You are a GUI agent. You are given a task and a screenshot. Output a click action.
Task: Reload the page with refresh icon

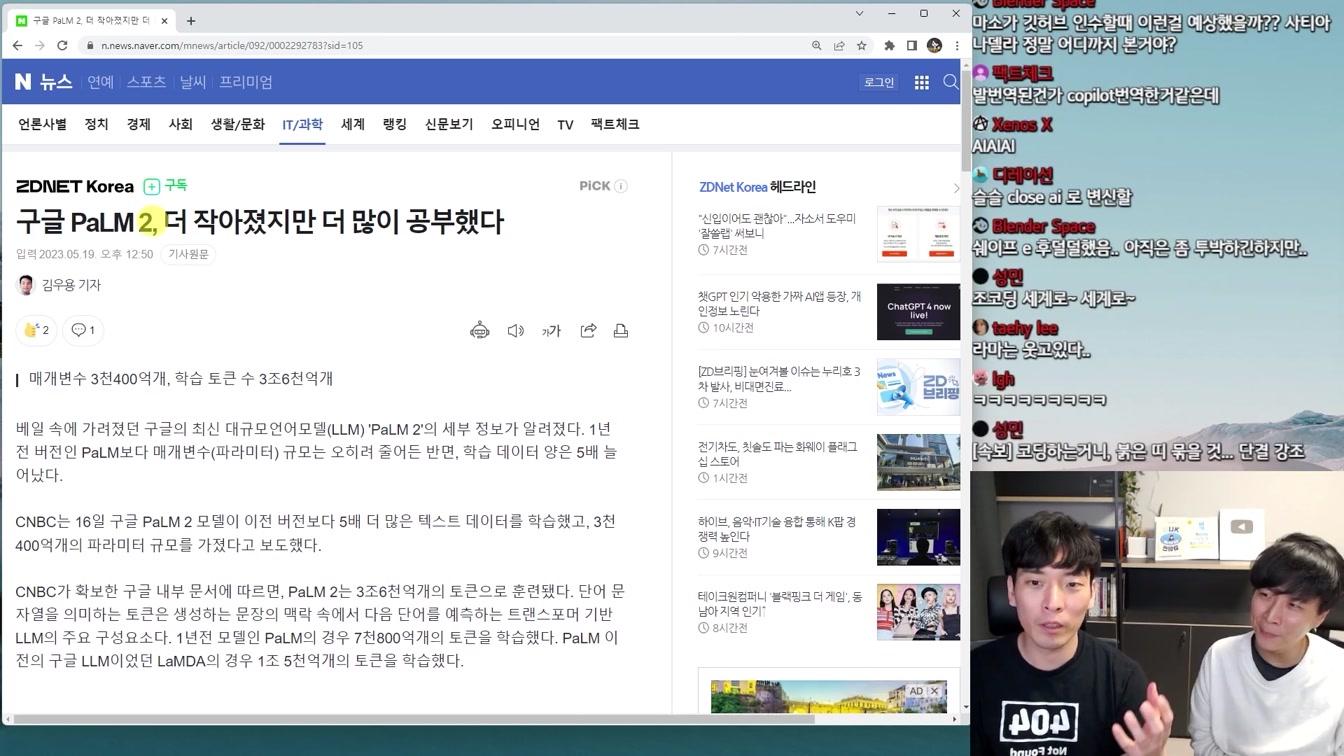click(x=62, y=45)
